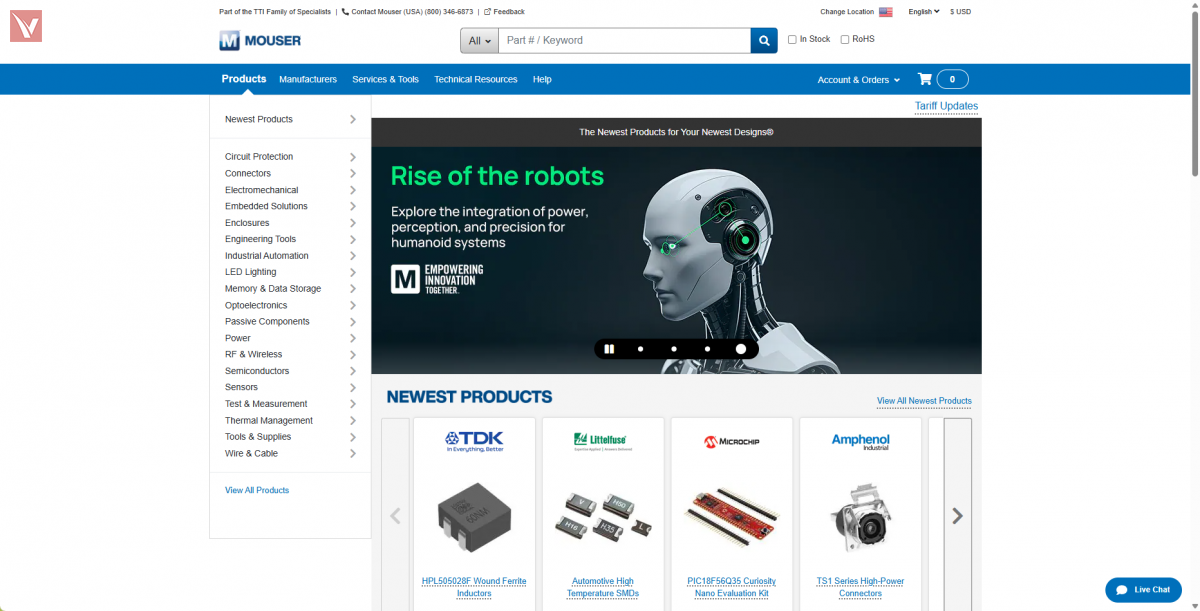Viewport: 1200px width, 611px height.
Task: Open HPL505028F Wound Ferrite Inductors link
Action: click(x=474, y=587)
